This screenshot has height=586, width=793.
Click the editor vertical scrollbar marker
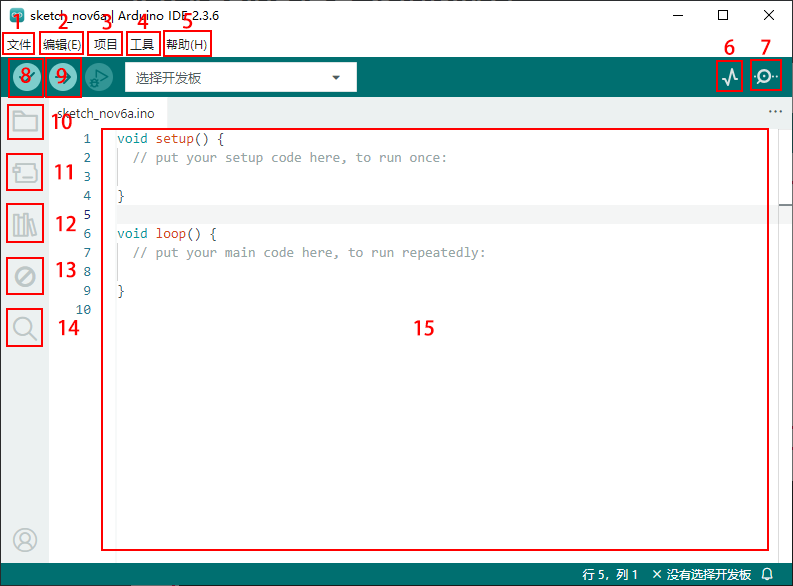coord(785,205)
